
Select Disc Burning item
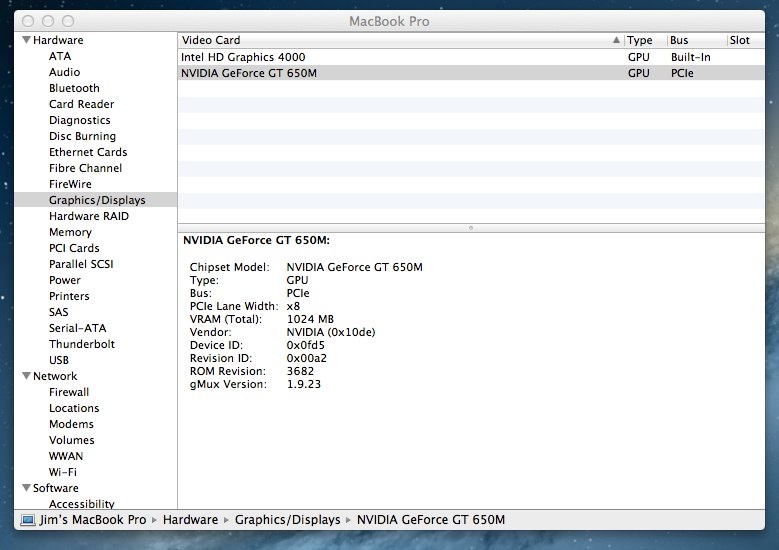tap(82, 136)
